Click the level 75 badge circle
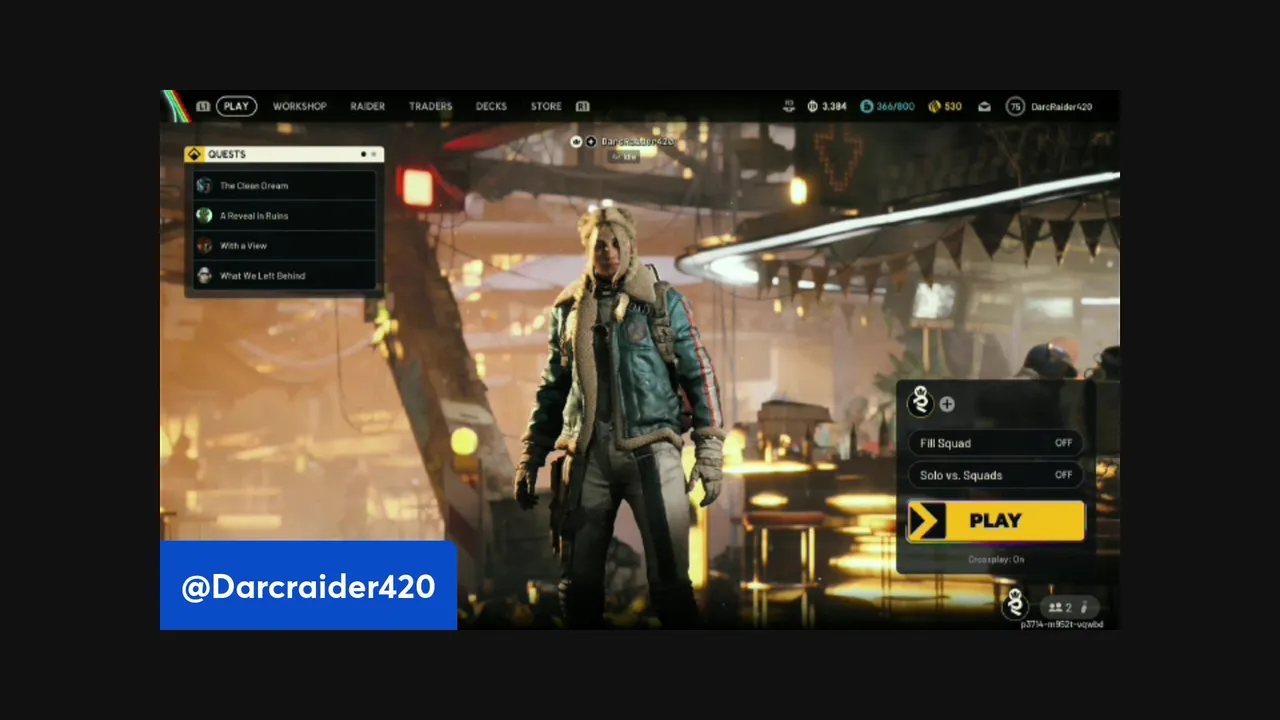The width and height of the screenshot is (1280, 720). tap(1015, 106)
